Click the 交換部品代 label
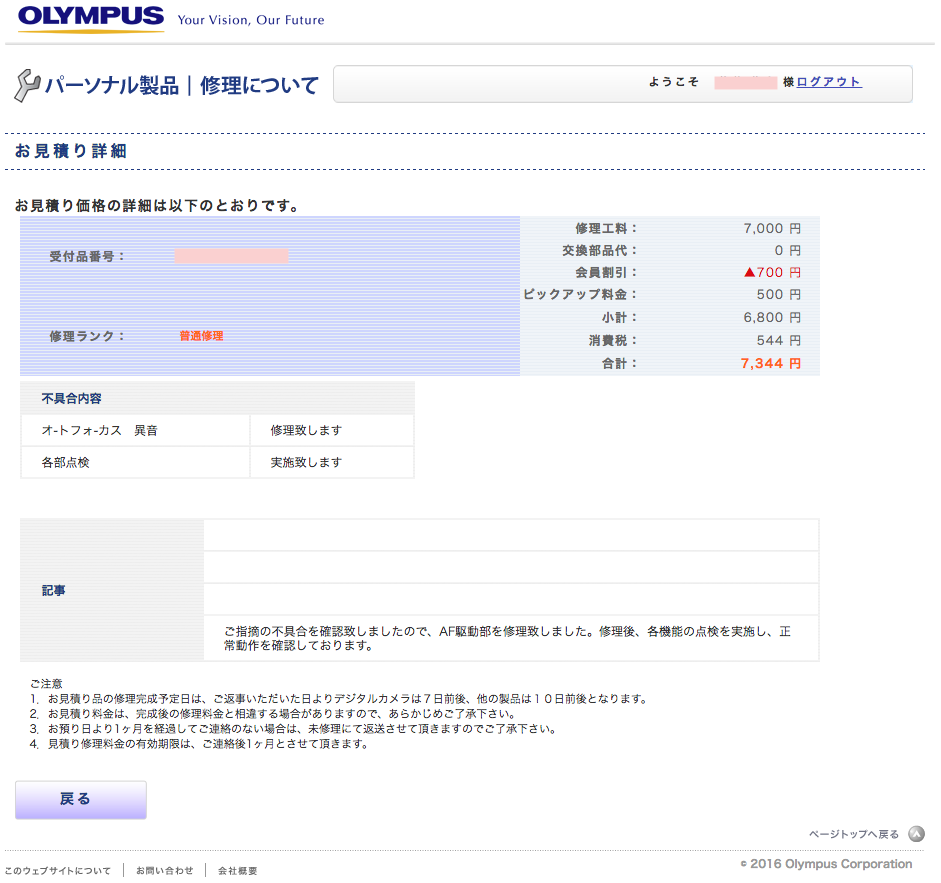 (x=600, y=250)
